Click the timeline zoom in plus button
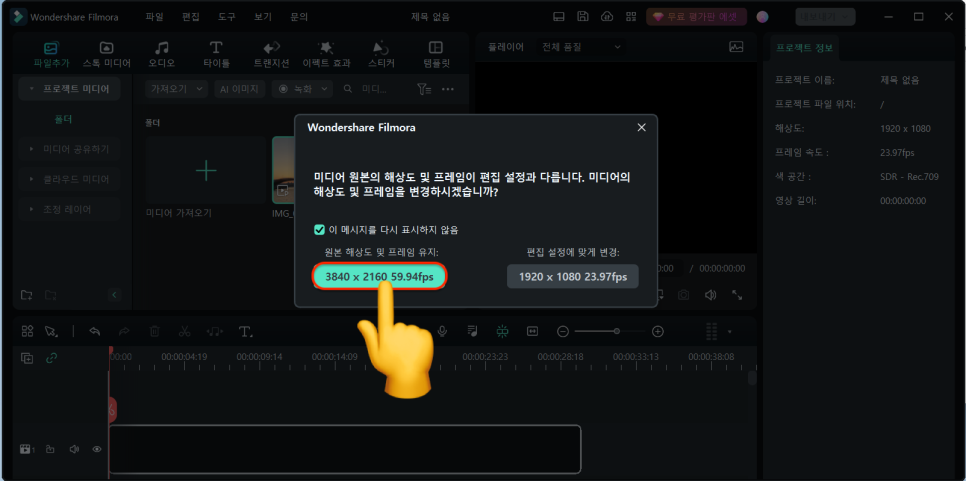The image size is (966, 481). pos(658,331)
